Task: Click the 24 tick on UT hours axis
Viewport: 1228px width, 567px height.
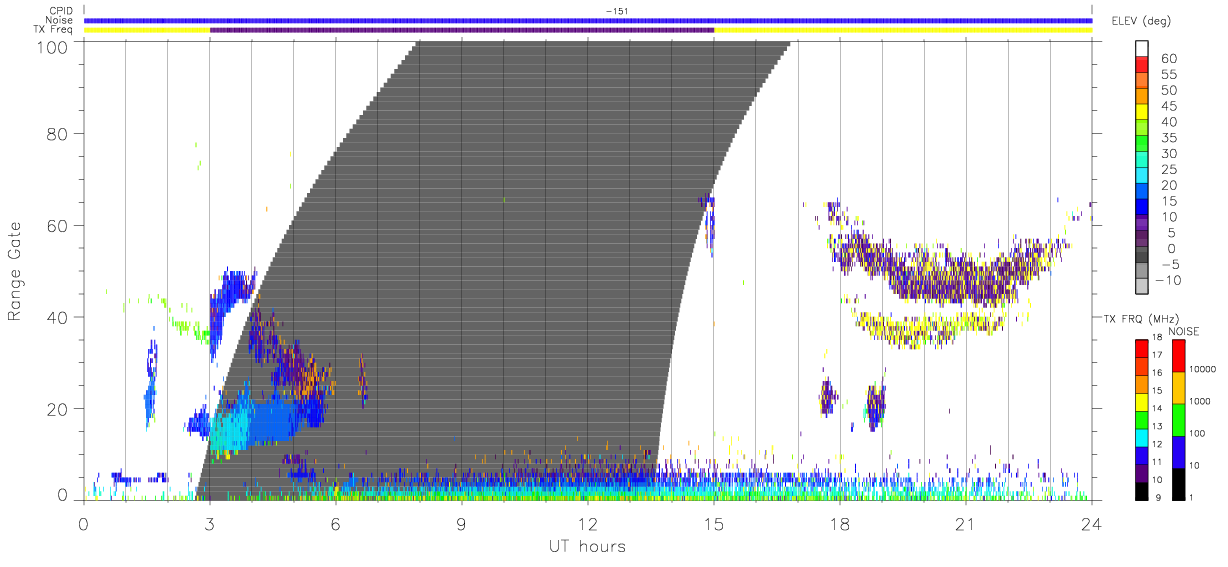Action: click(x=1091, y=525)
